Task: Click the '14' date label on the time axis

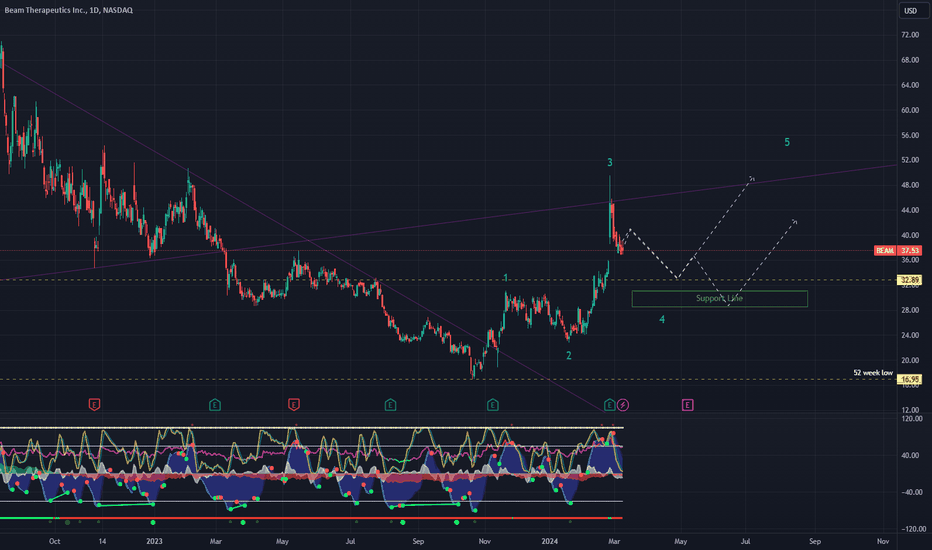Action: [x=102, y=541]
